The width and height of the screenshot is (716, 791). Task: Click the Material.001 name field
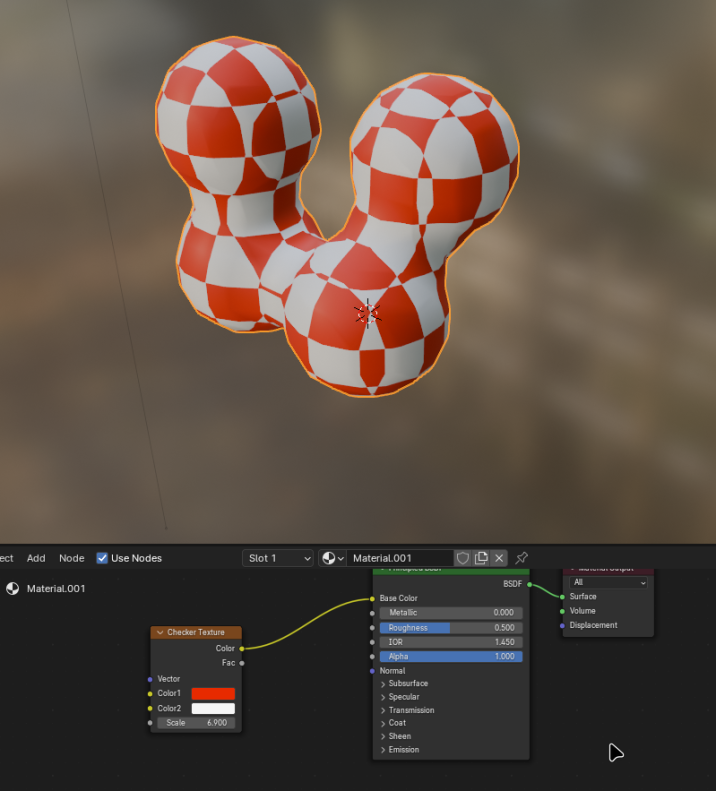point(400,558)
